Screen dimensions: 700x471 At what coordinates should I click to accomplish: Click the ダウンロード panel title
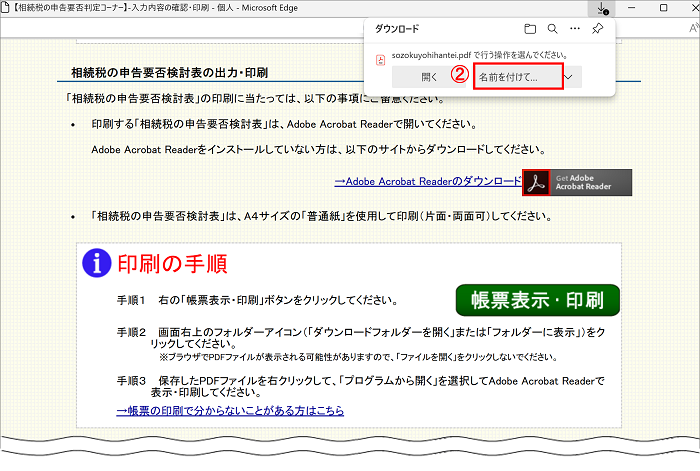tap(398, 29)
